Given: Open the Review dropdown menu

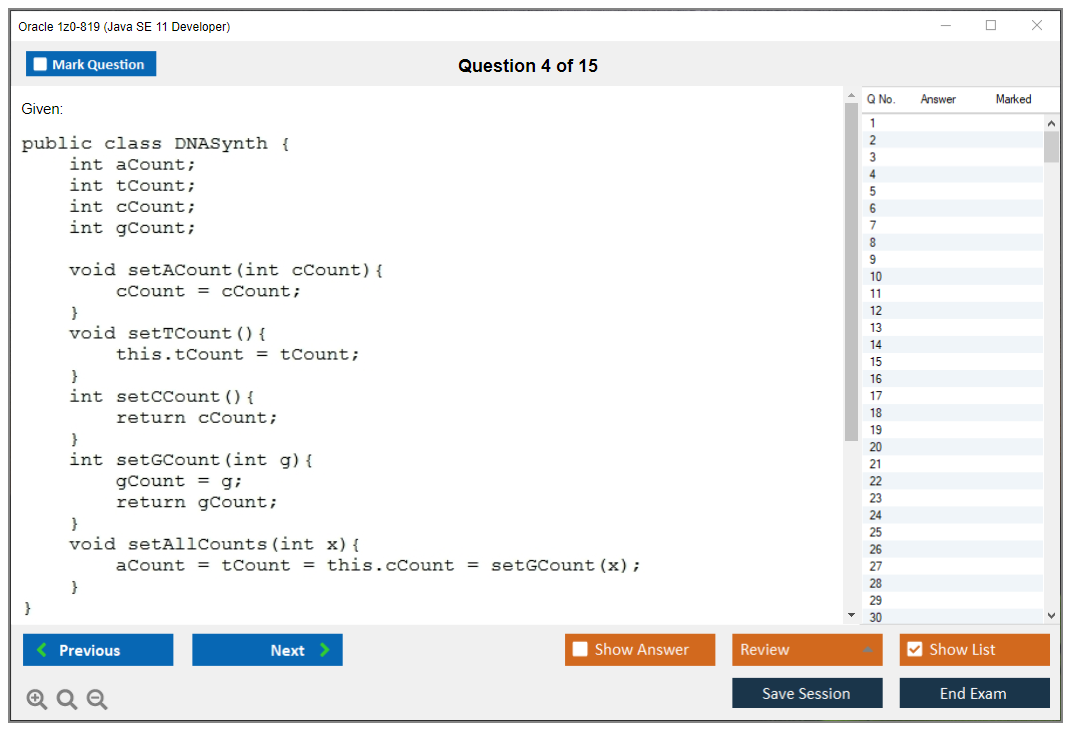Looking at the screenshot, I should click(x=807, y=650).
